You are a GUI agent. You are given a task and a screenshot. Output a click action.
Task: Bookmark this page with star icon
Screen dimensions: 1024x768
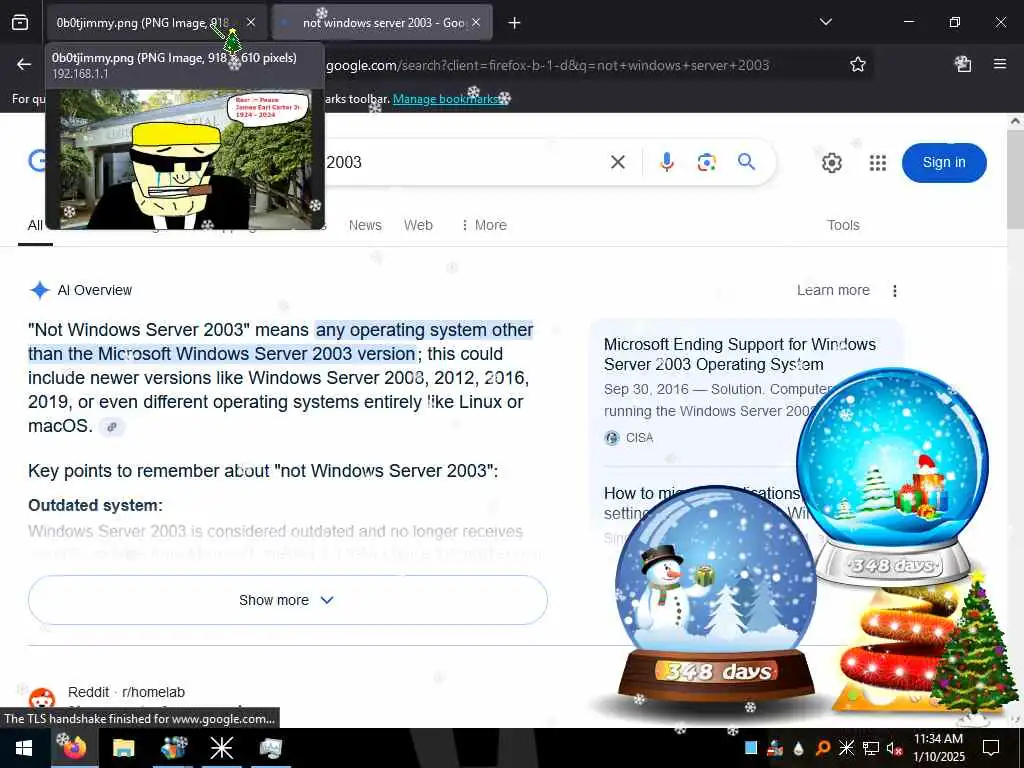[x=857, y=64]
